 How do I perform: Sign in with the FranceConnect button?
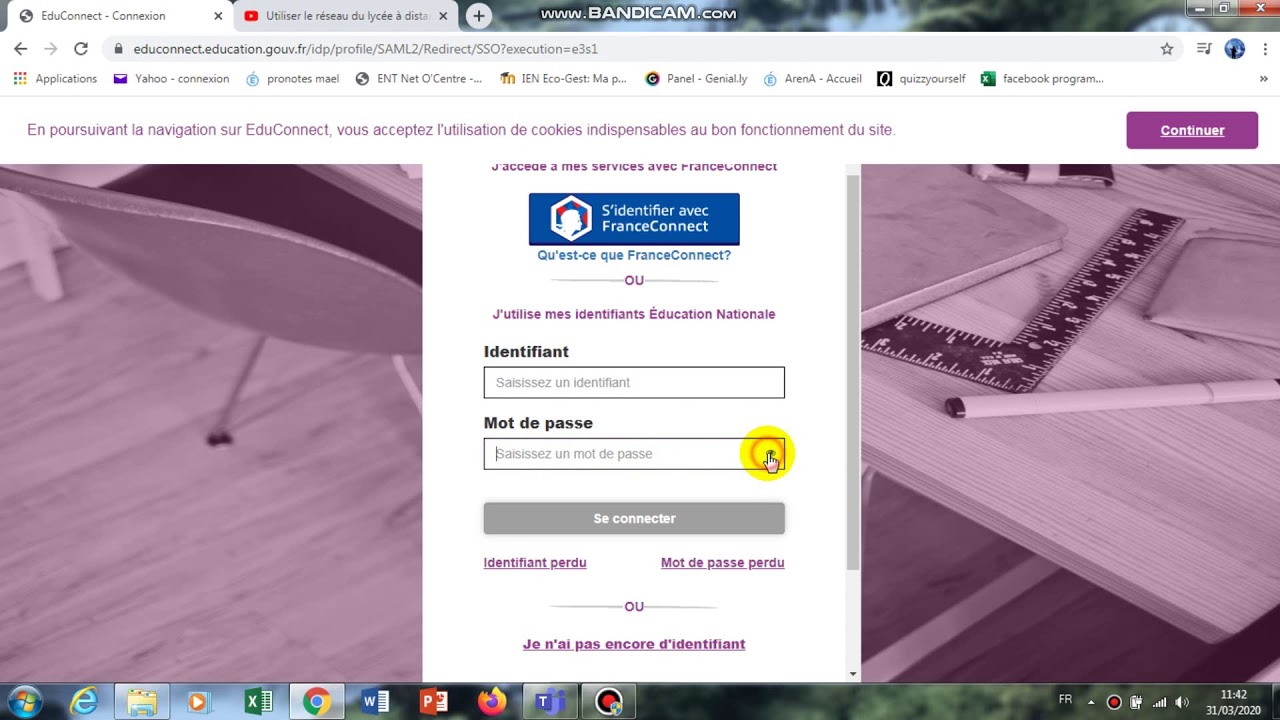click(x=634, y=219)
